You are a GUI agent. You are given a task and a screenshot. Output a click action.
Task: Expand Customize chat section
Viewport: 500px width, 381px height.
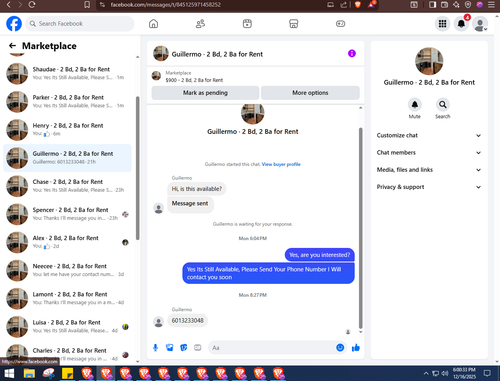[429, 135]
